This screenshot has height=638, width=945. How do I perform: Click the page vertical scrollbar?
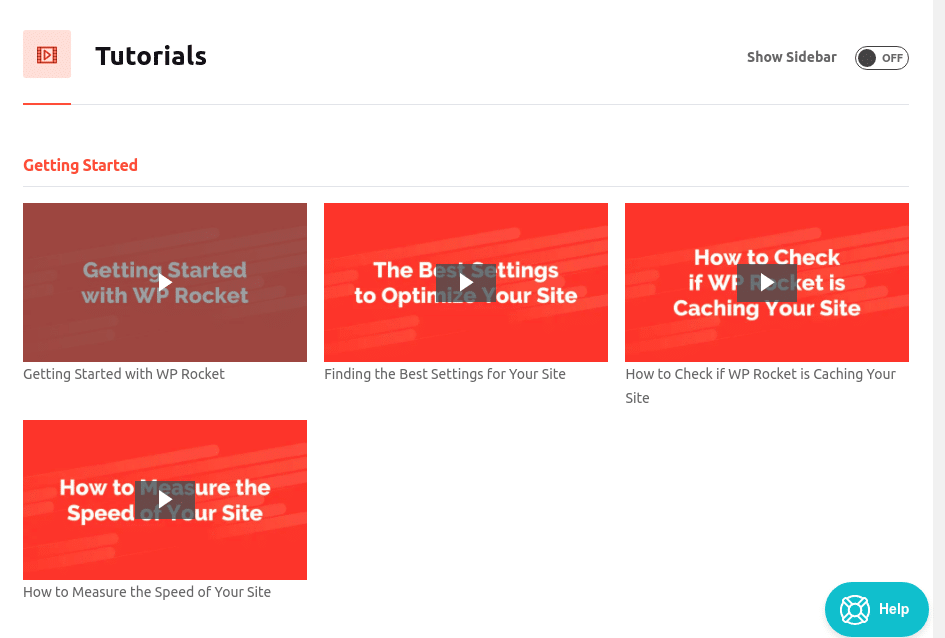click(x=939, y=319)
